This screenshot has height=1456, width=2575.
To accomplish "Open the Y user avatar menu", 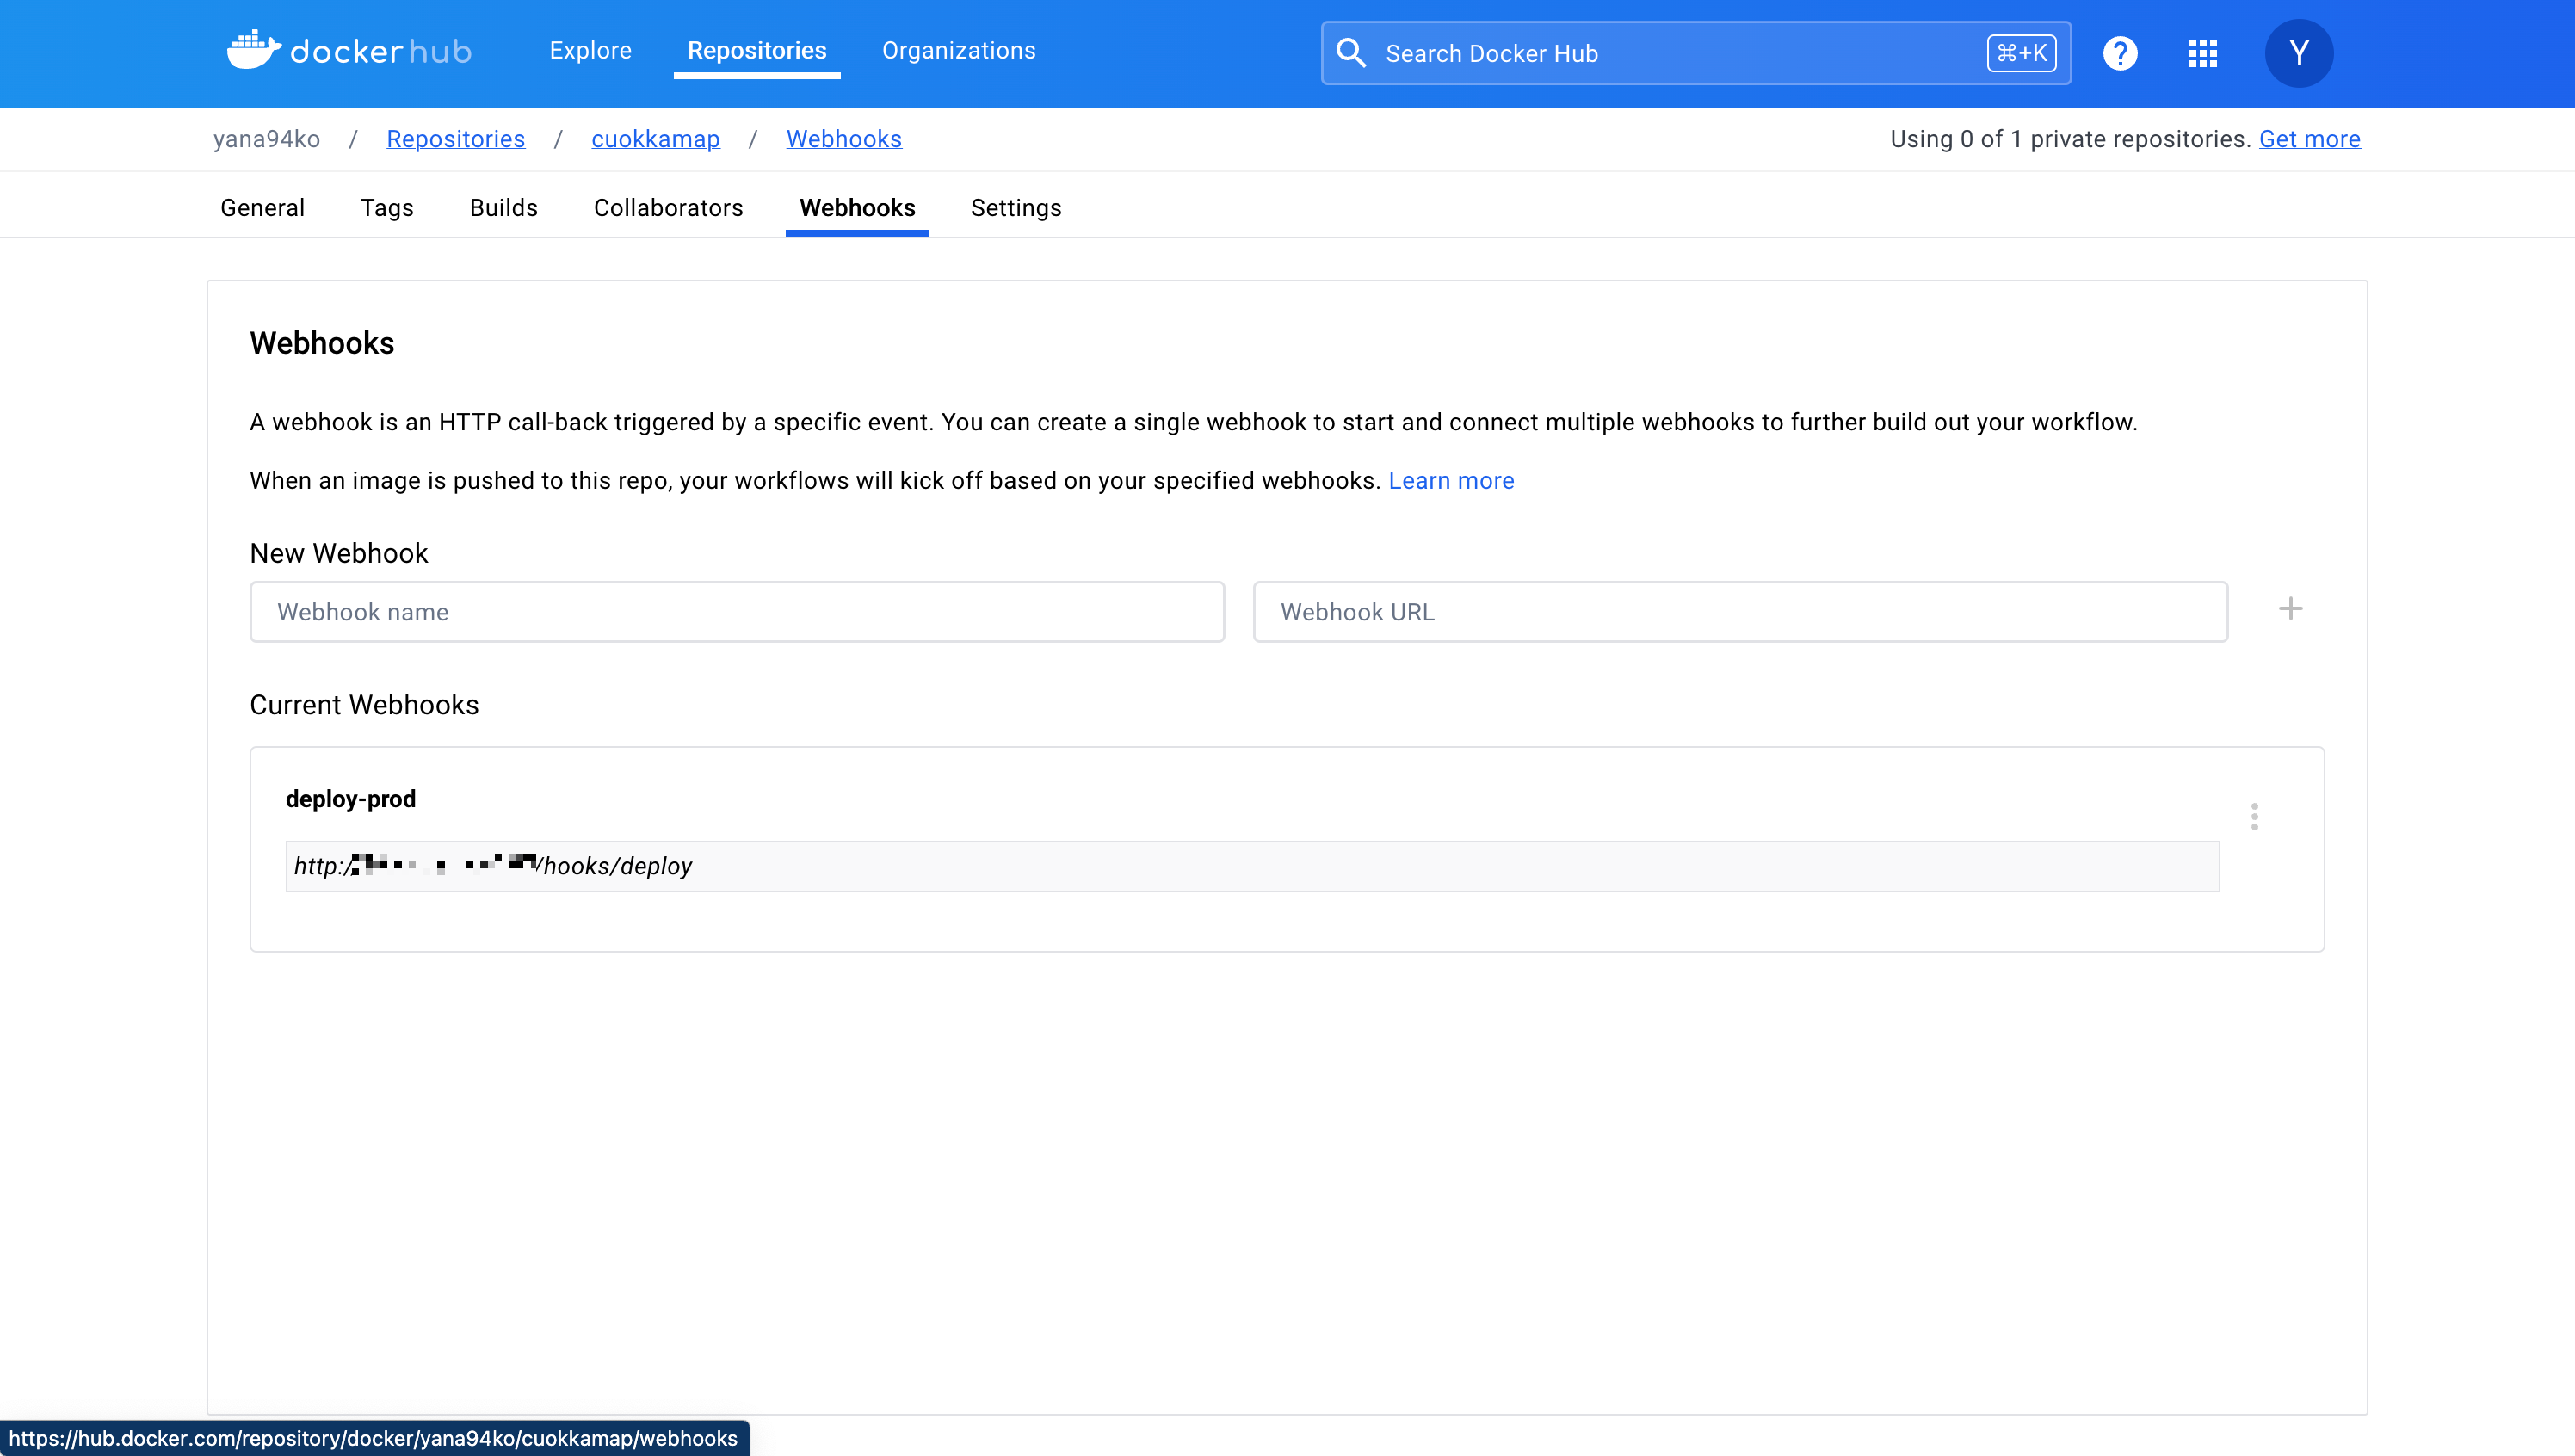I will (x=2298, y=53).
